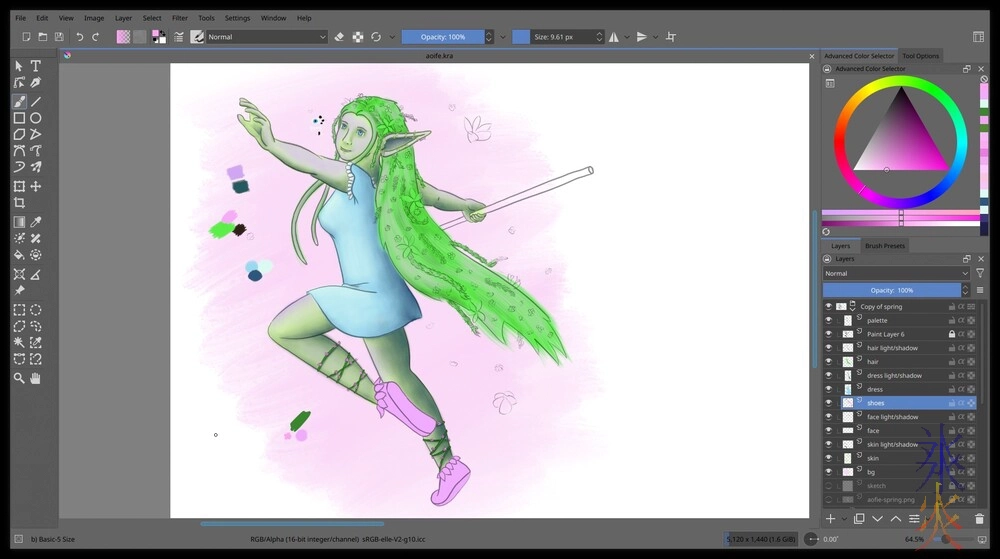Open the layer blend mode Normal dropdown
Image resolution: width=1000 pixels, height=559 pixels.
(896, 273)
